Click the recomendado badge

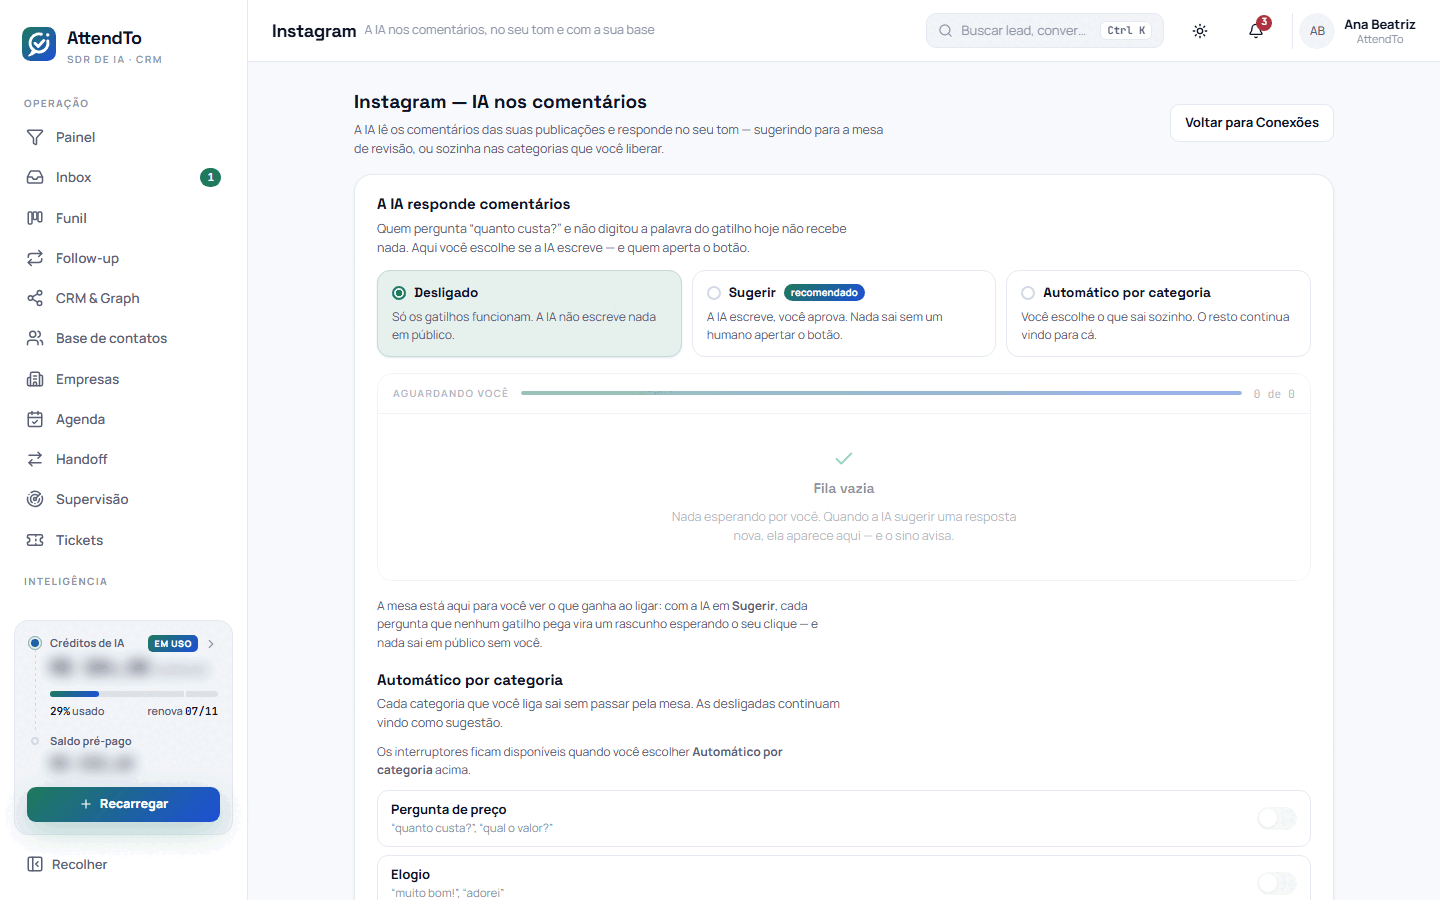coord(824,293)
